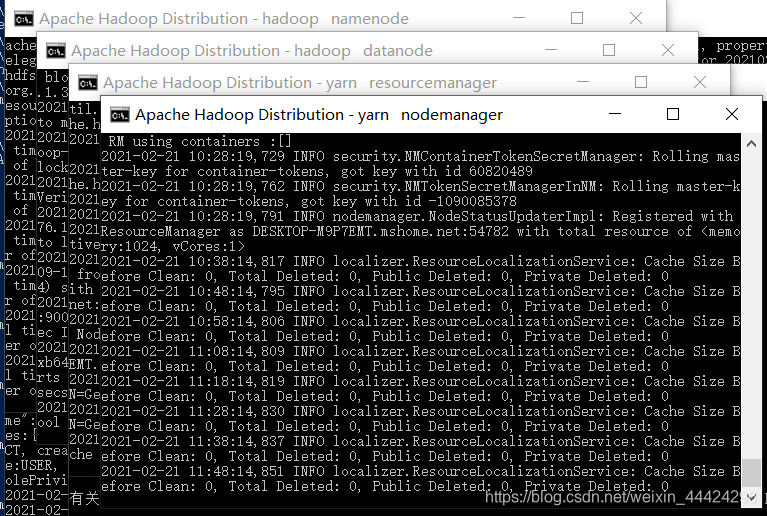This screenshot has width=767, height=516.
Task: Maximize the hadoop datanode window
Action: pos(609,50)
